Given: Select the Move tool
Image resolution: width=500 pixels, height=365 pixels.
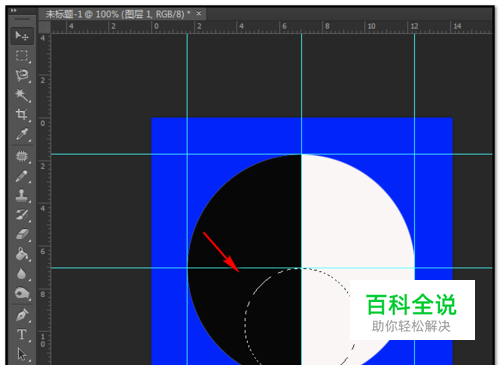Looking at the screenshot, I should click(22, 36).
